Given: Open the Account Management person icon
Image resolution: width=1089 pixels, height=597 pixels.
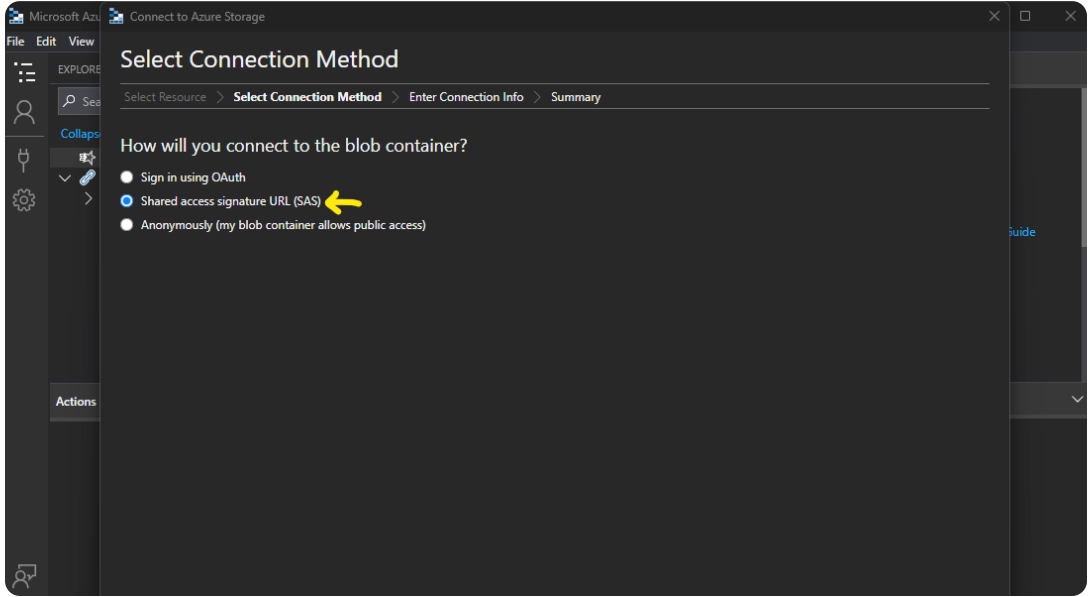Looking at the screenshot, I should pos(25,112).
